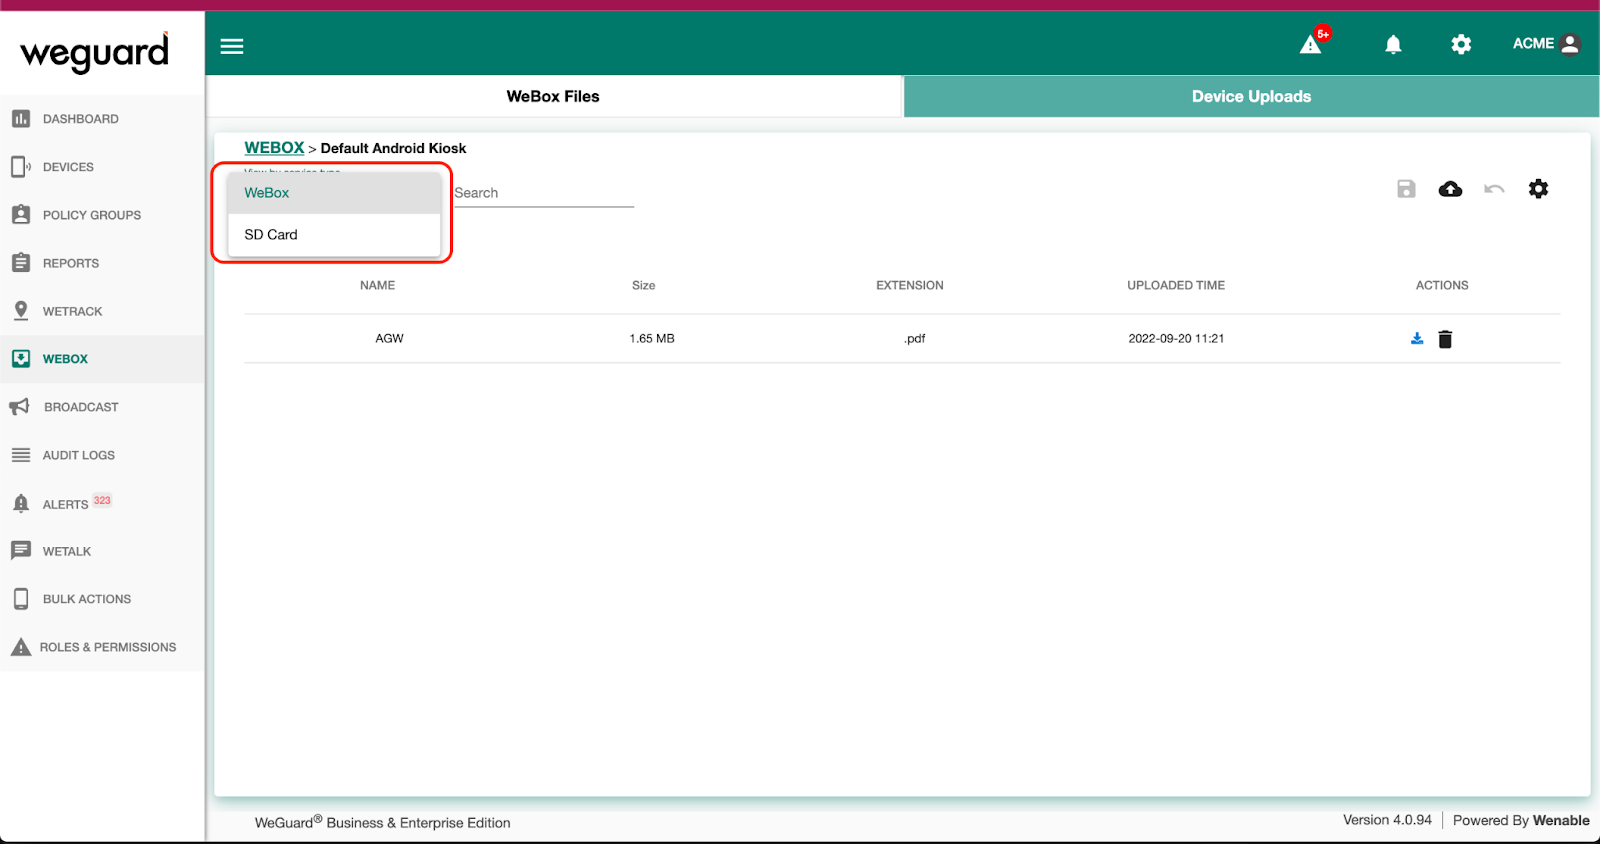The width and height of the screenshot is (1600, 844).
Task: Download the AGW file
Action: [1417, 339]
